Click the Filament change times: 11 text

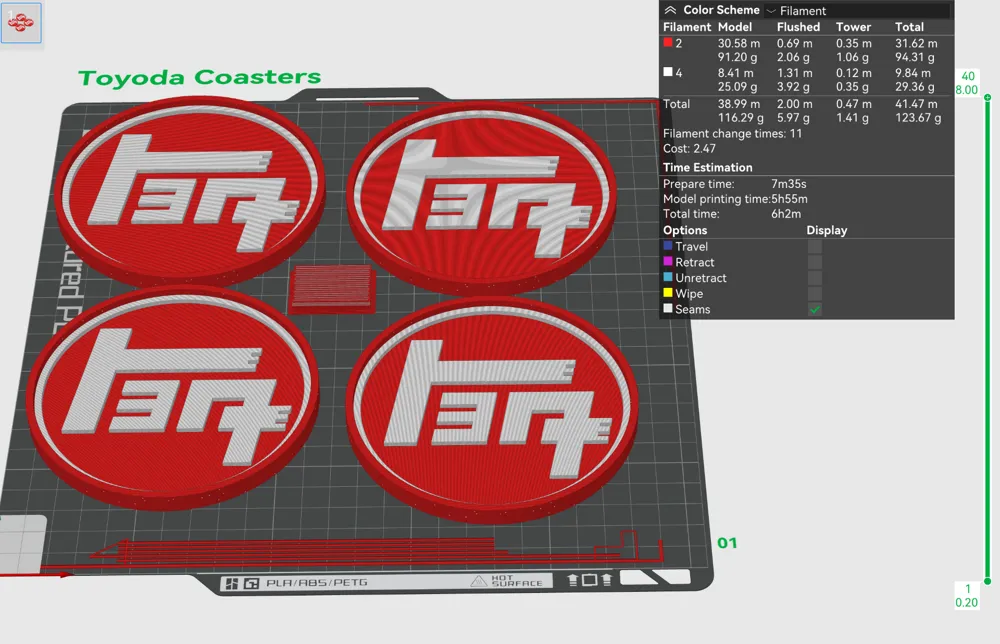point(732,134)
